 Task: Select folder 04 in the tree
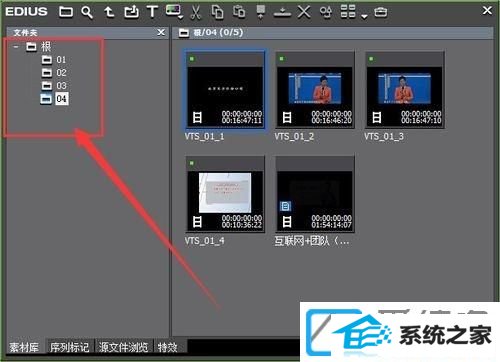tap(62, 99)
